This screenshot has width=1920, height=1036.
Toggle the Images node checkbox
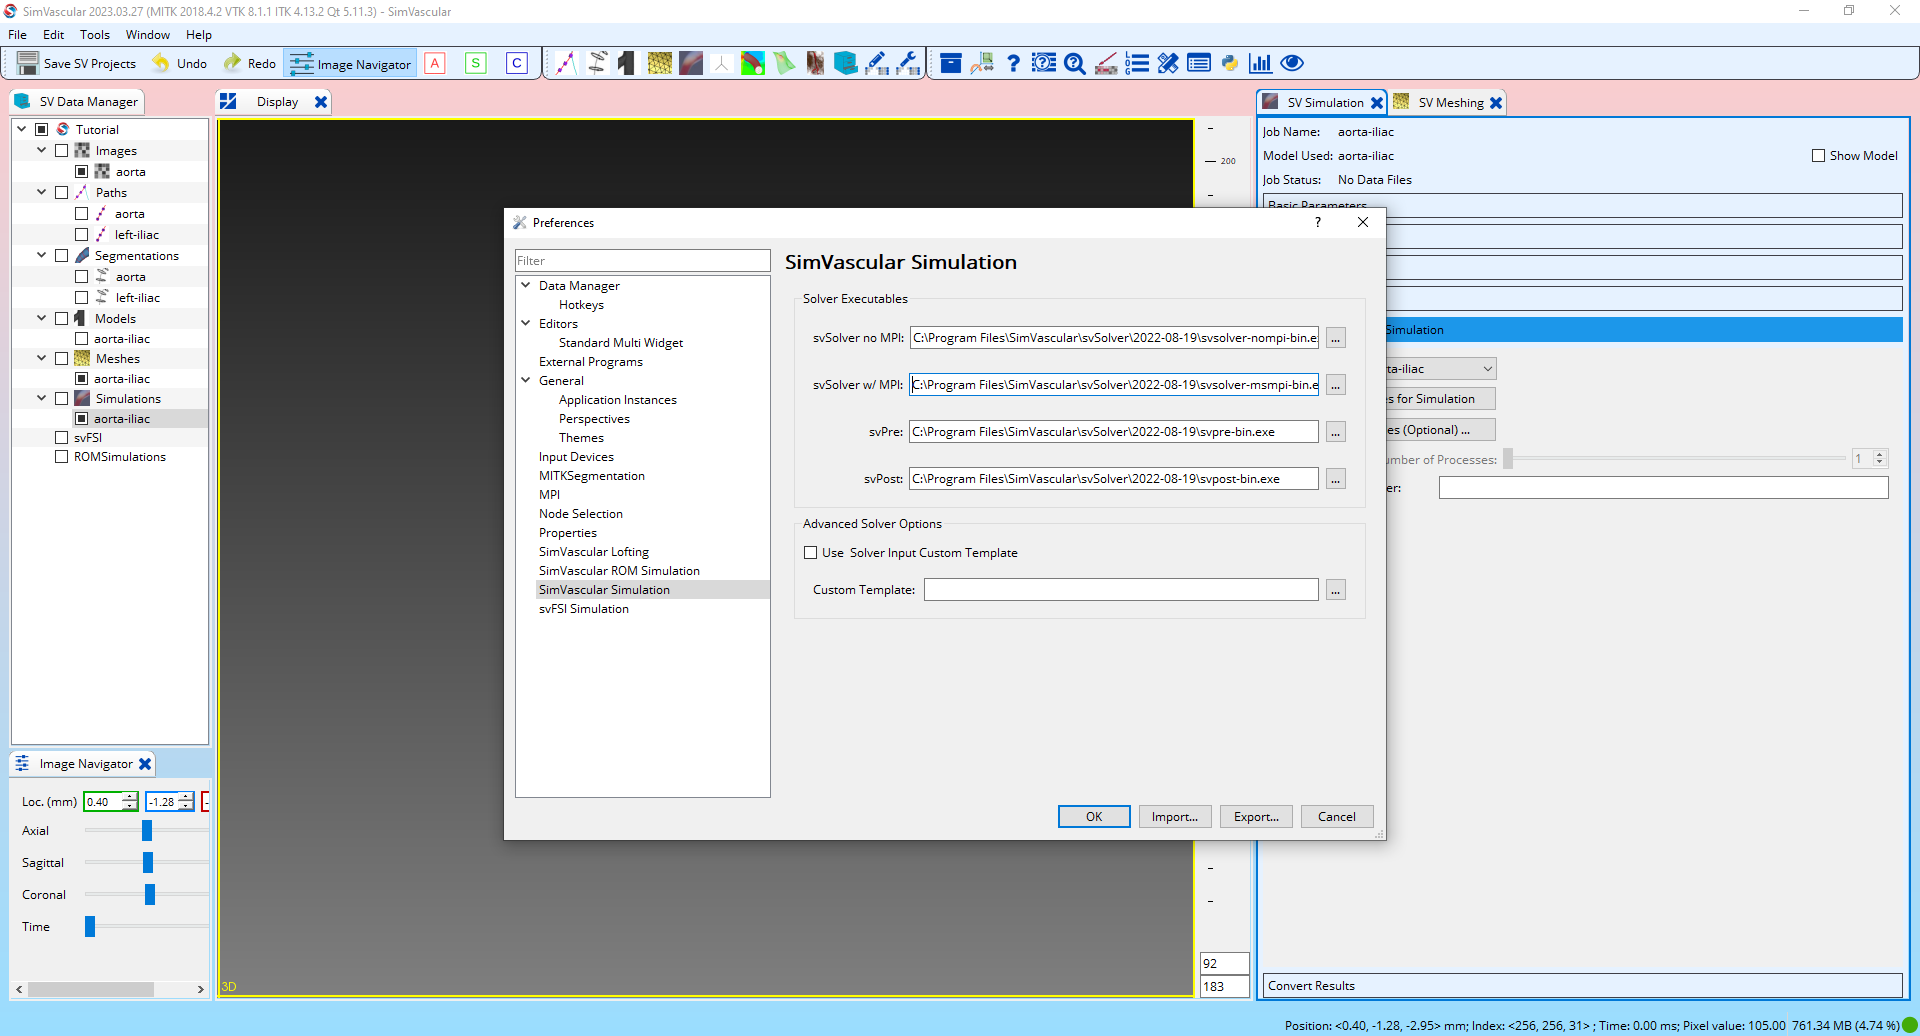(61, 151)
